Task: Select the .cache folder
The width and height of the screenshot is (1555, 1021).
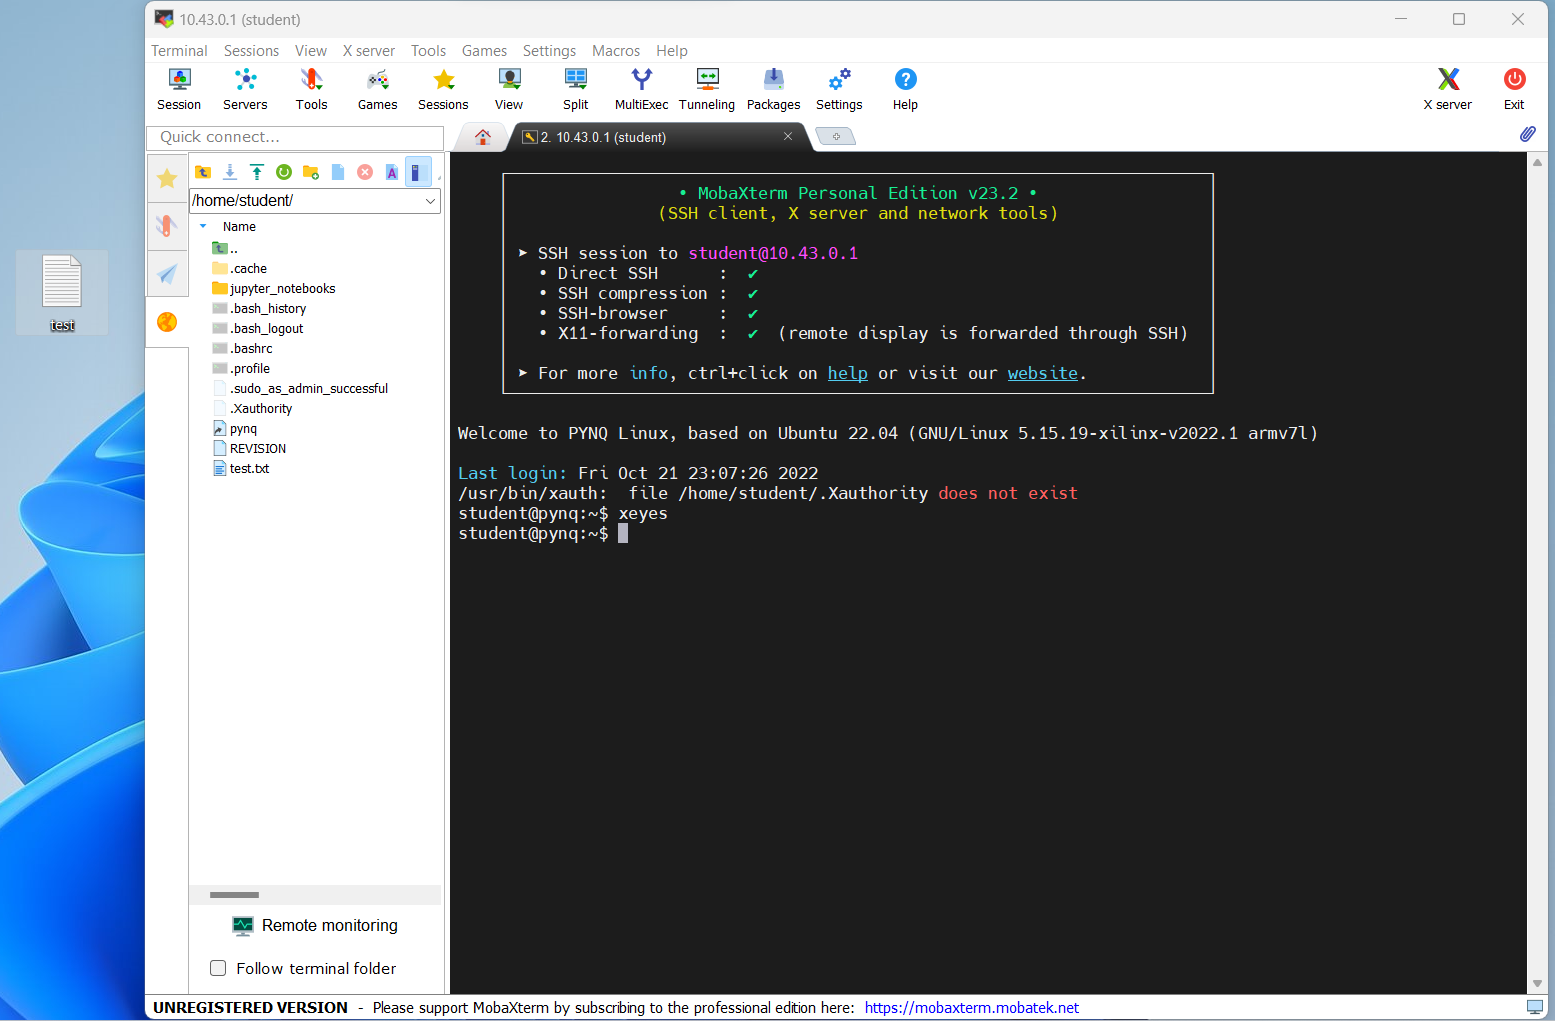Action: click(x=240, y=269)
